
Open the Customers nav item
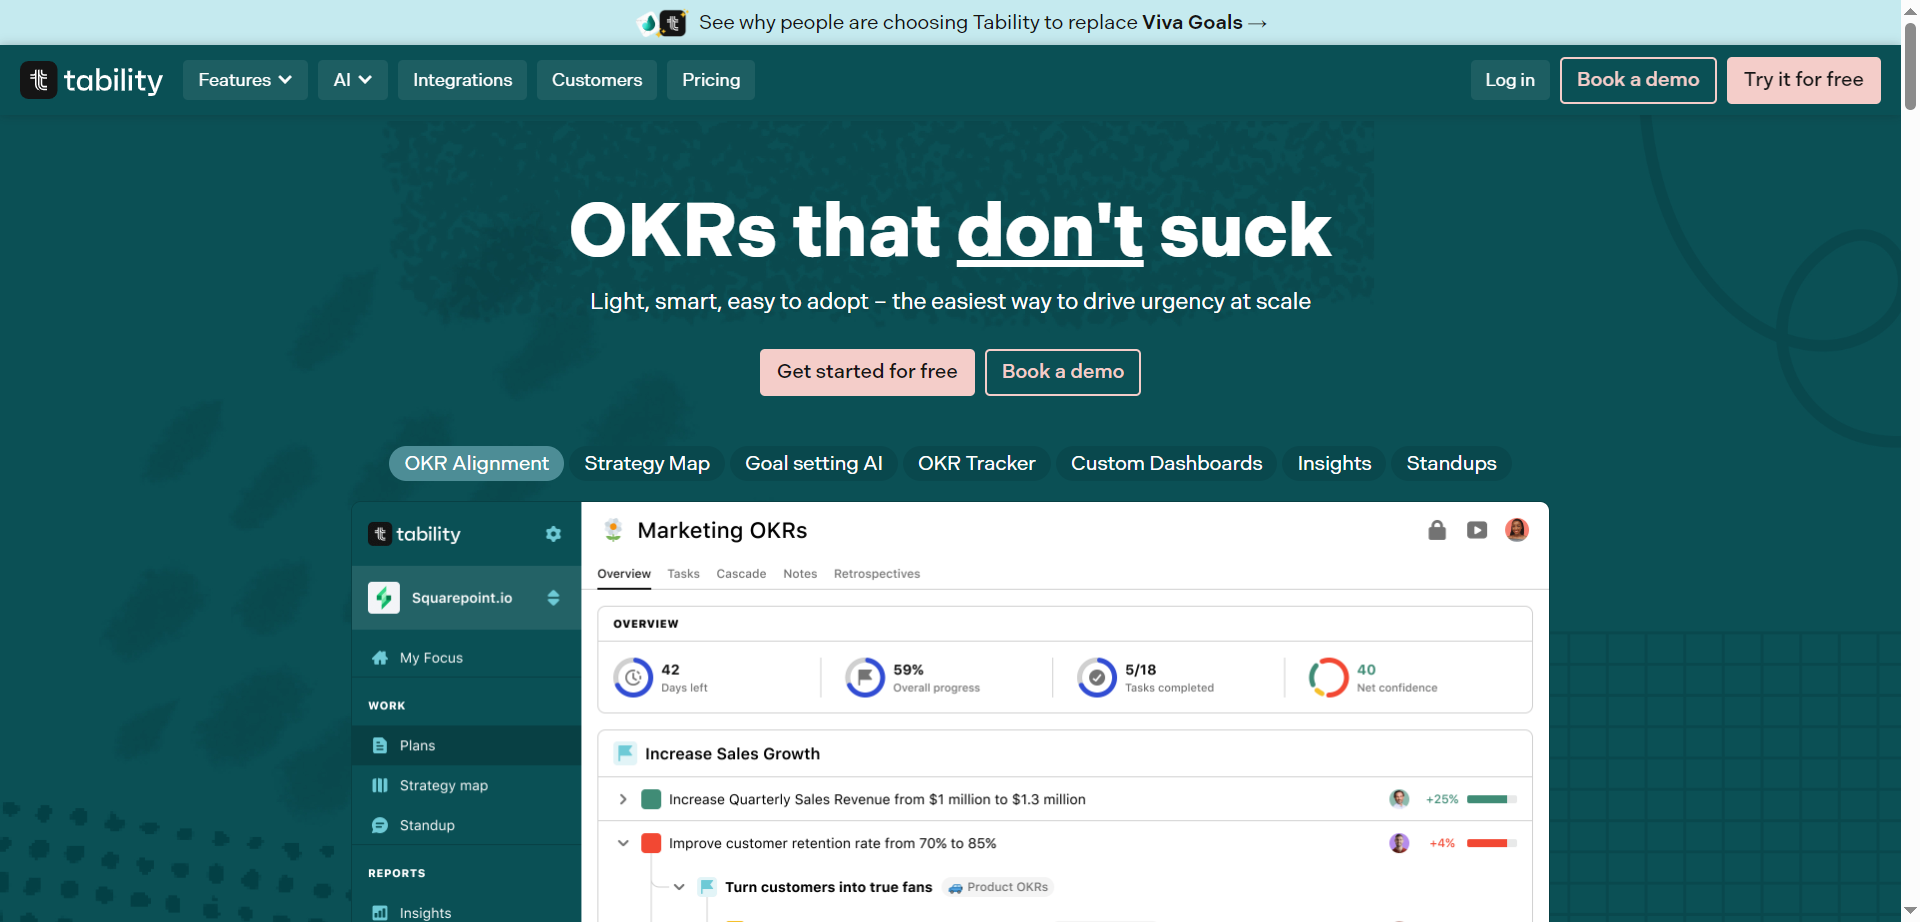[597, 80]
